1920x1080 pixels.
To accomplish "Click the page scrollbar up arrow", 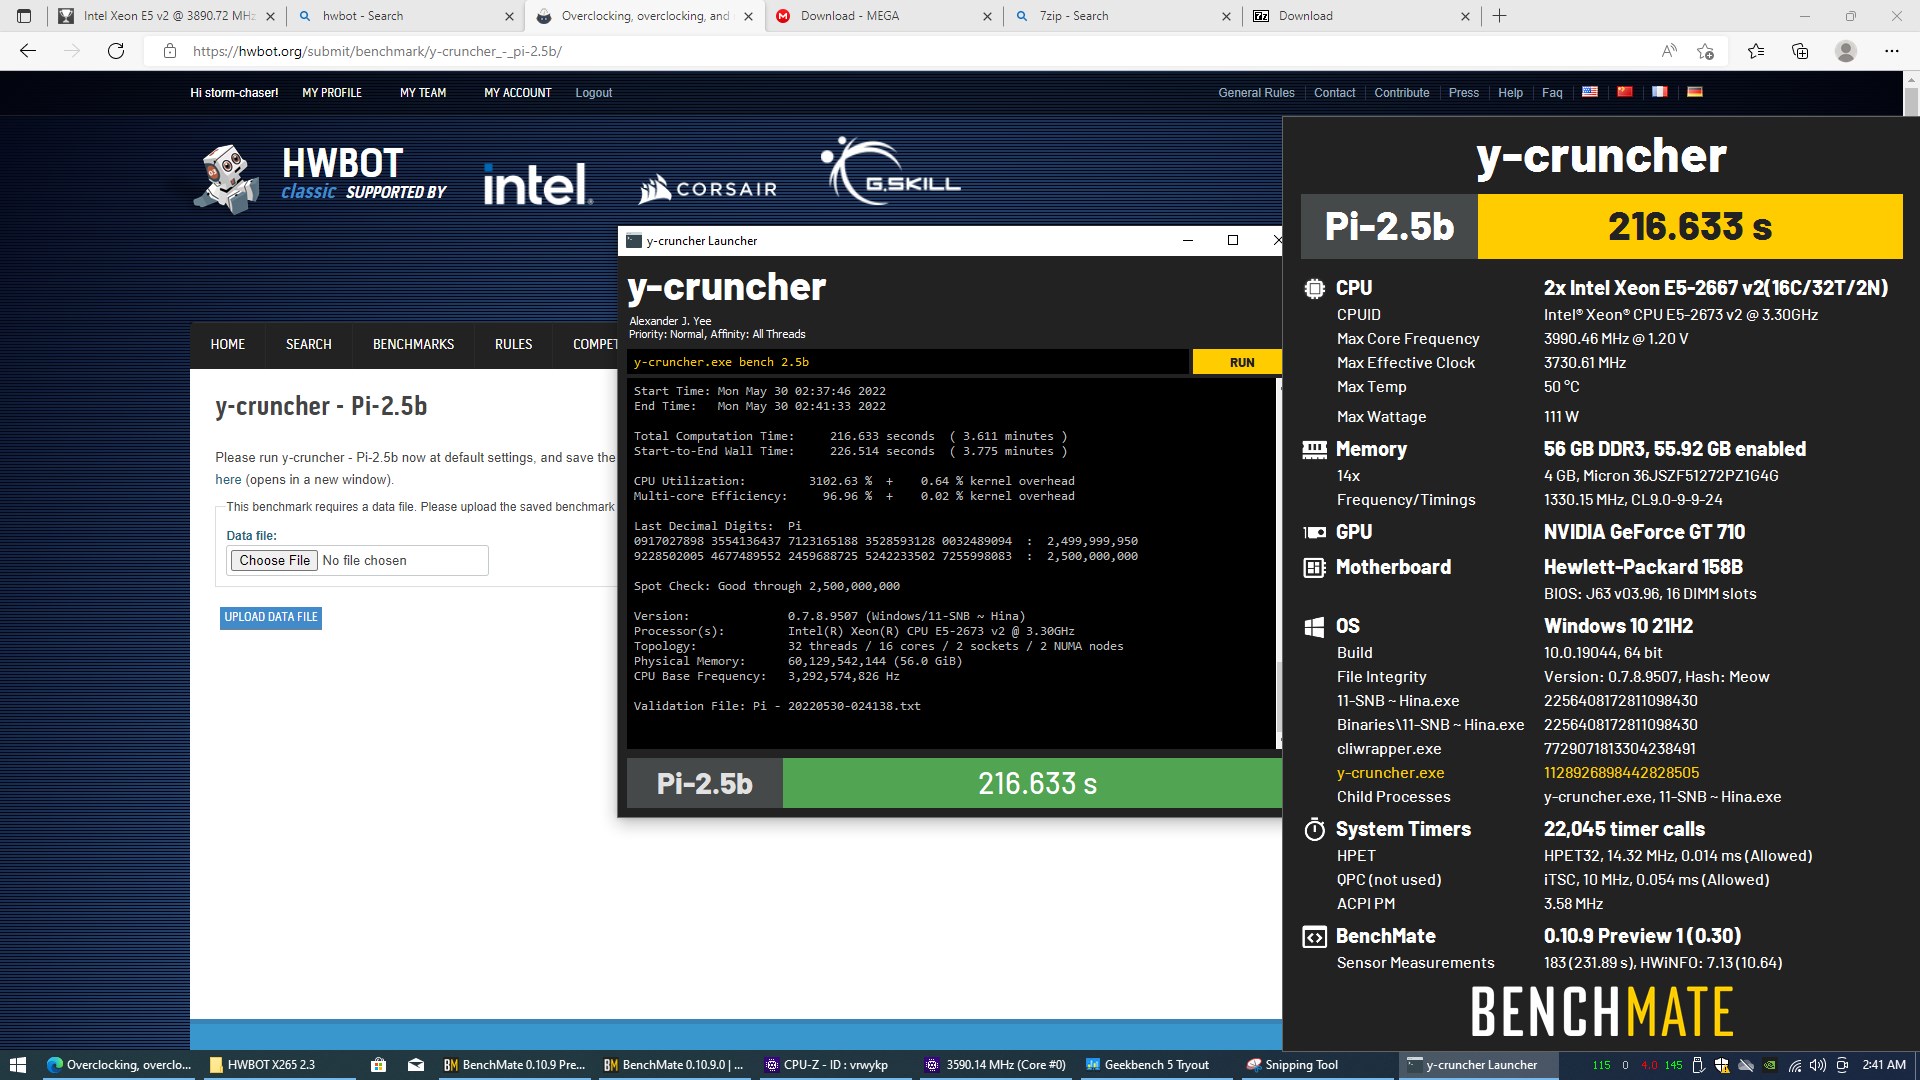I will pyautogui.click(x=1911, y=79).
